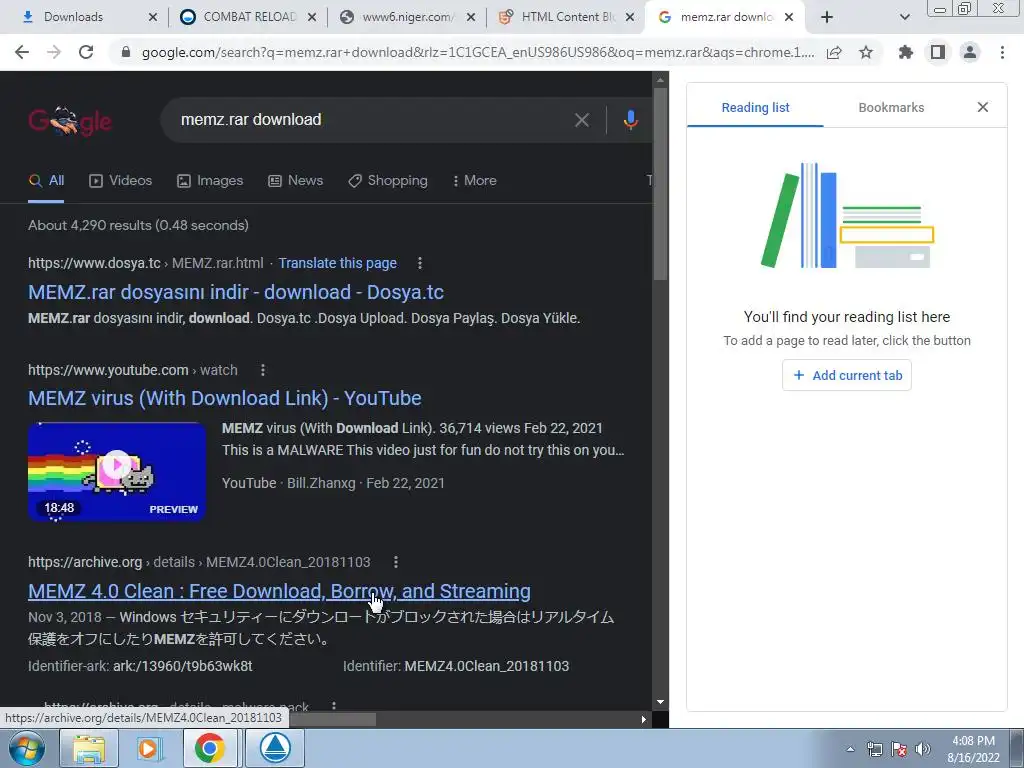This screenshot has width=1024, height=768.
Task: Launch Windows Media Player from taskbar
Action: pyautogui.click(x=149, y=748)
